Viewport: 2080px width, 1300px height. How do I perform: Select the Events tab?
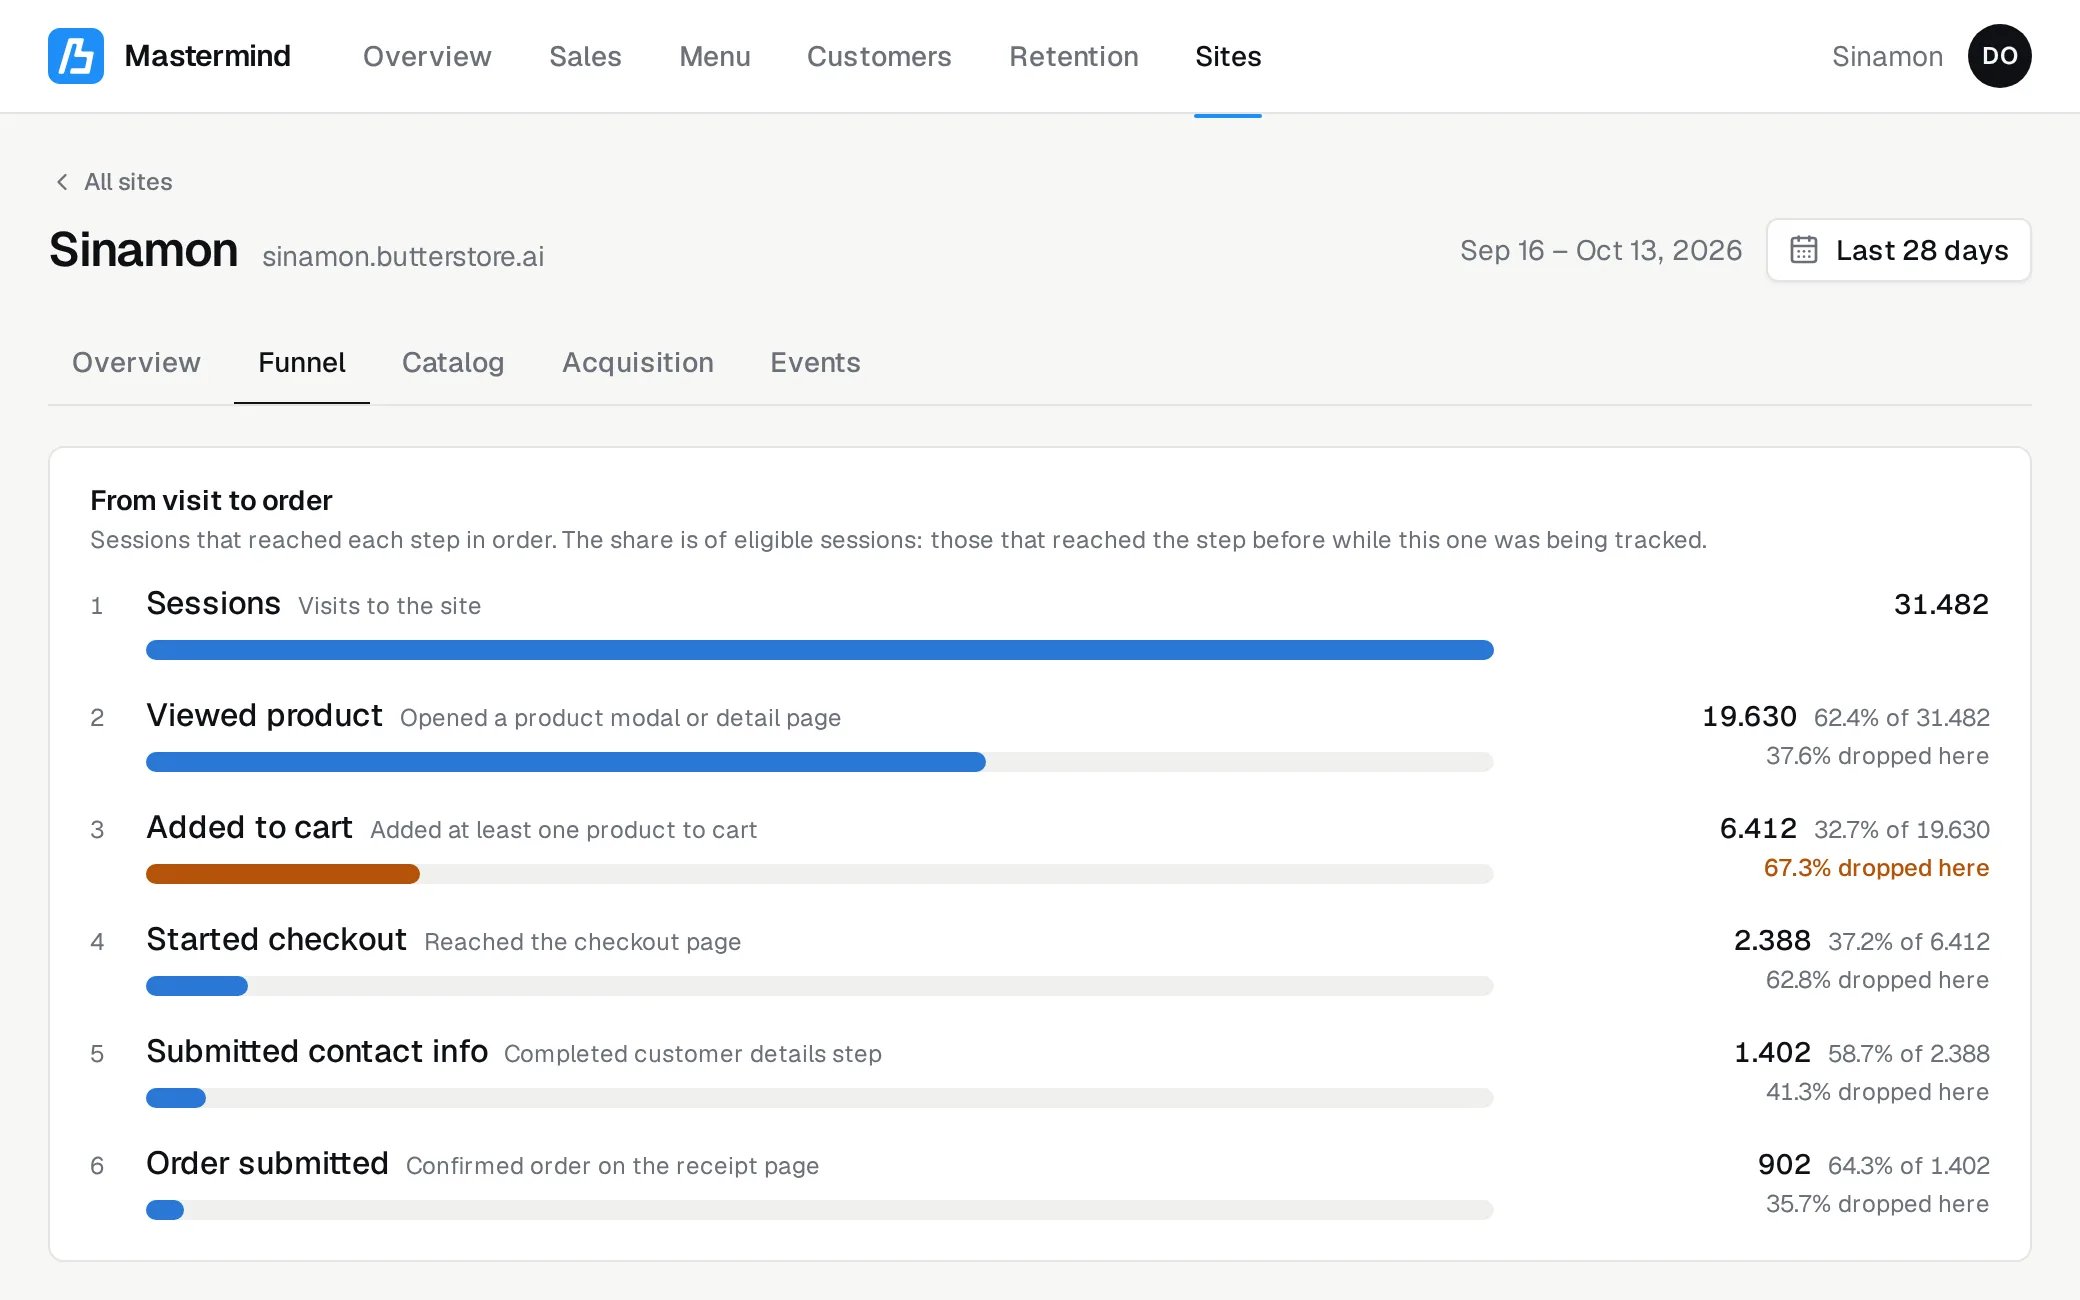815,362
